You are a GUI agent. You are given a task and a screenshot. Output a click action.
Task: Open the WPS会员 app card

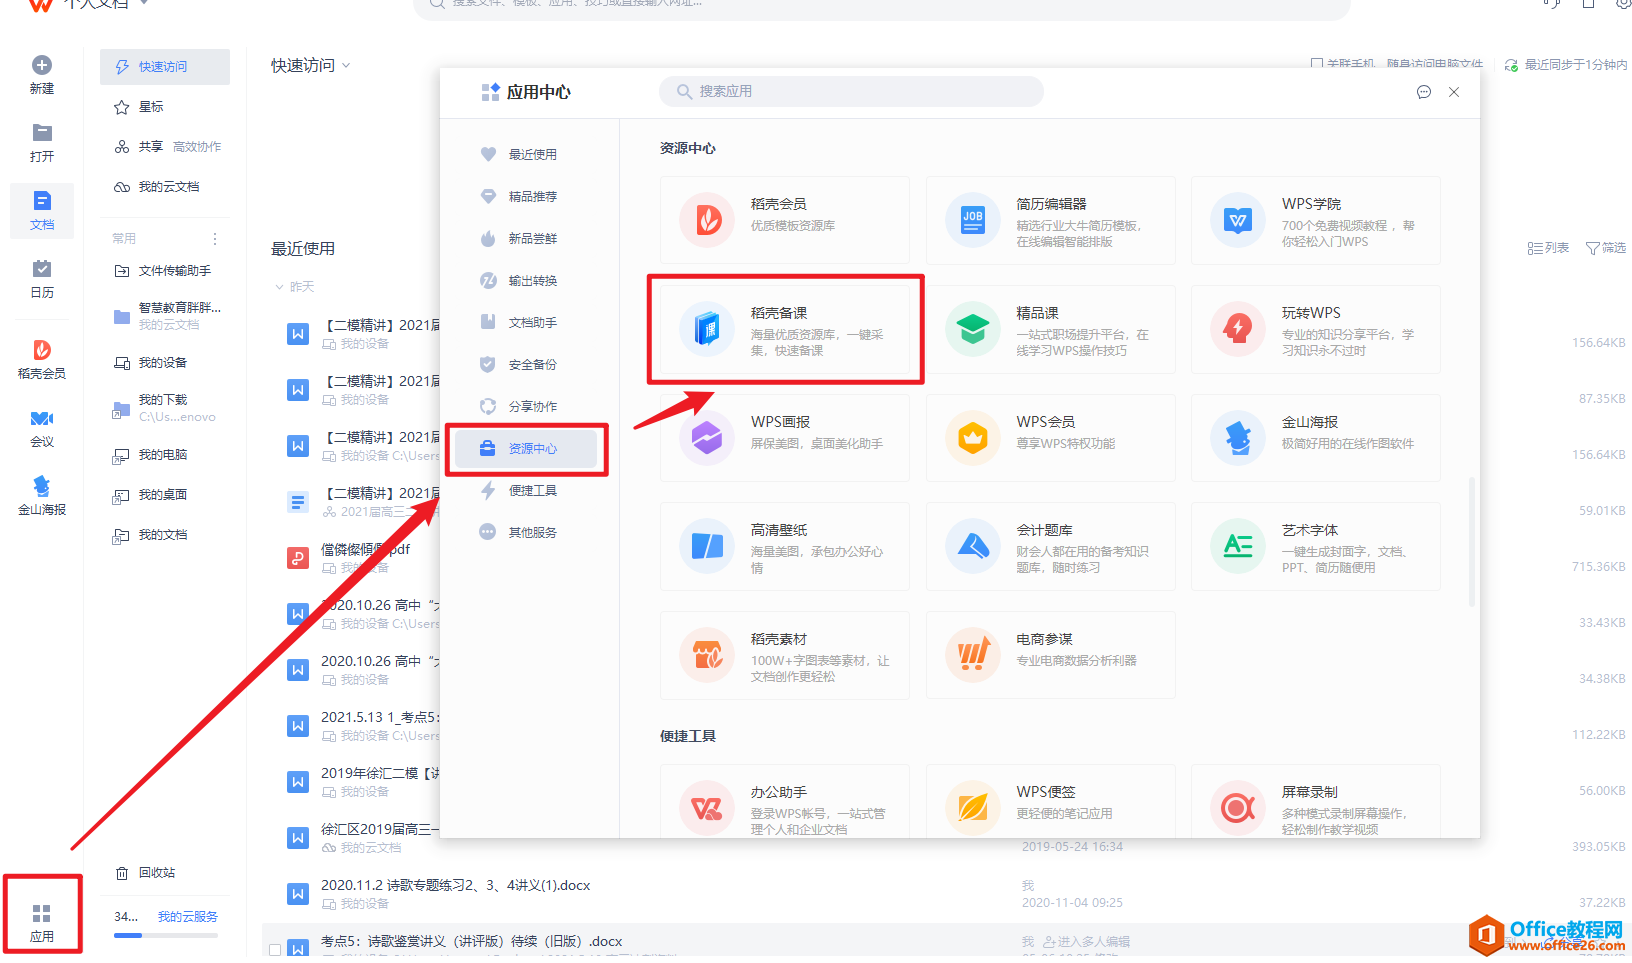(x=1051, y=438)
